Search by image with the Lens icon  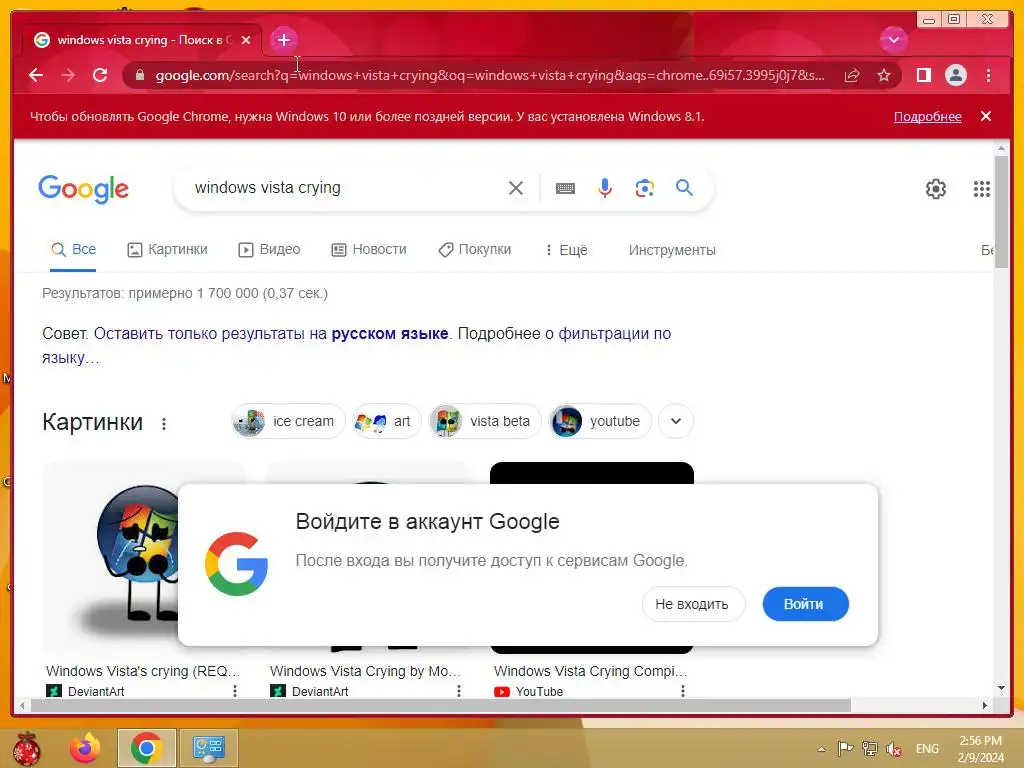[645, 188]
